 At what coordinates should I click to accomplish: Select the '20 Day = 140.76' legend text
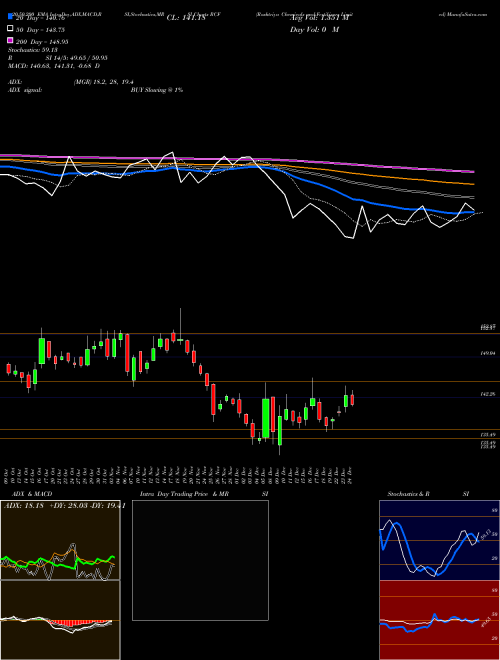tap(40, 18)
